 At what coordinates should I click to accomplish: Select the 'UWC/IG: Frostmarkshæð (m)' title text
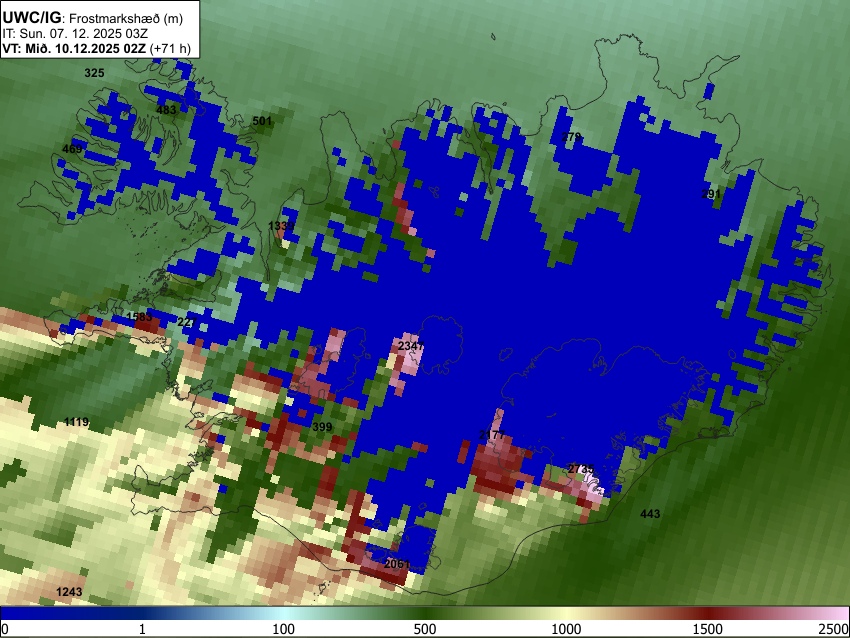coord(93,18)
